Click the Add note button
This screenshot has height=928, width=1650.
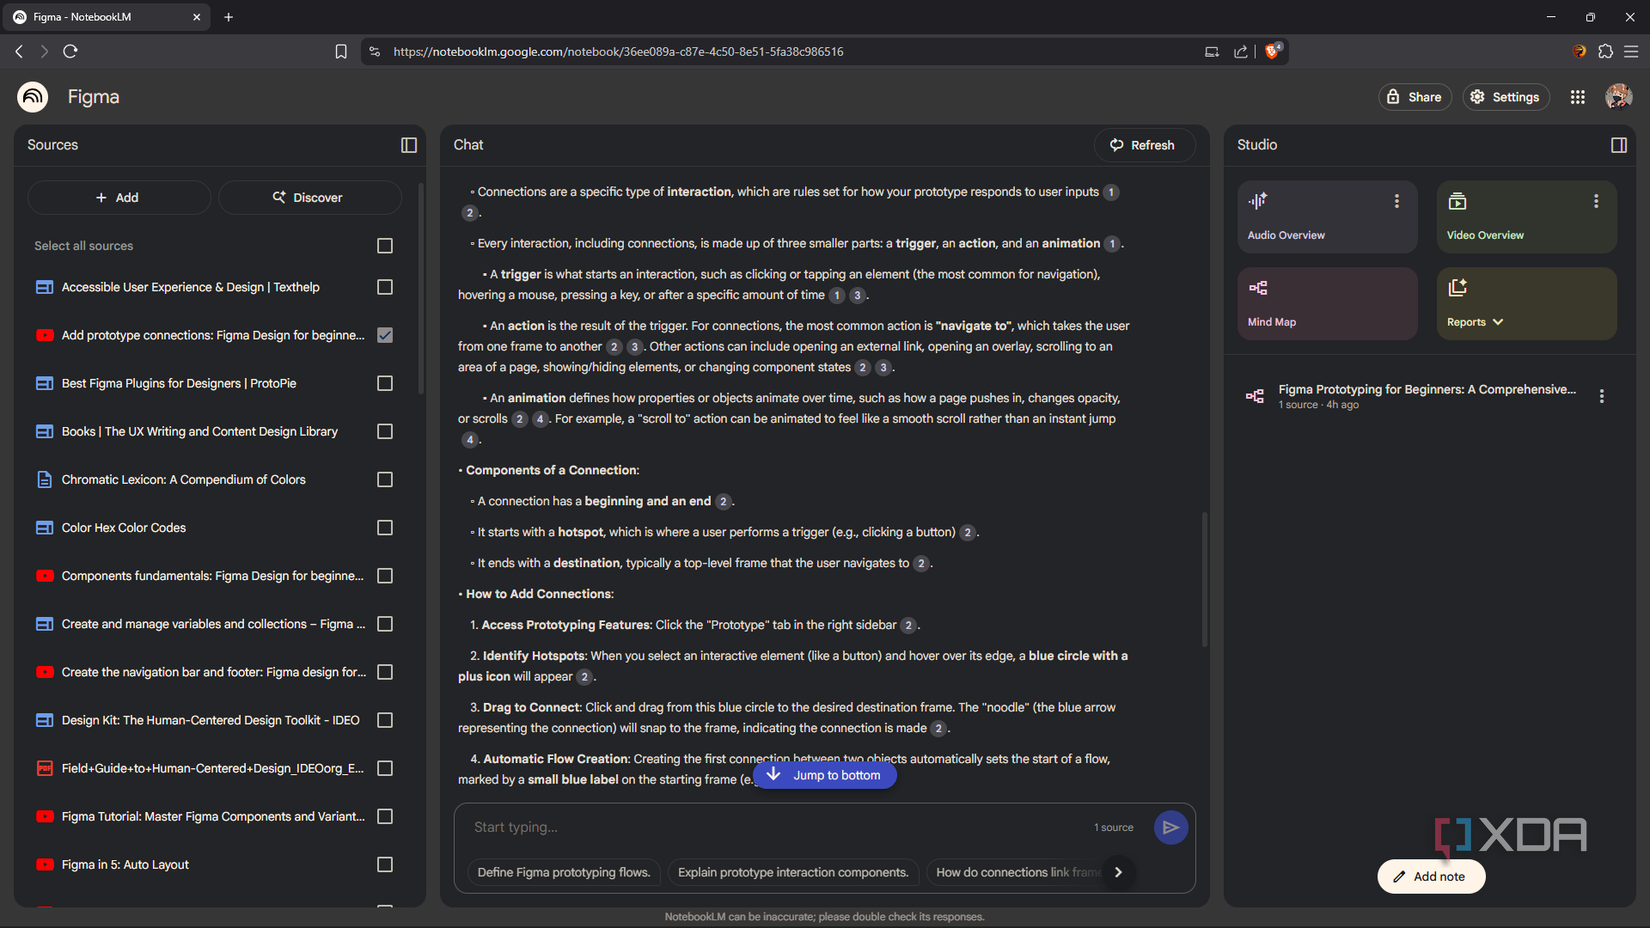coord(1430,876)
